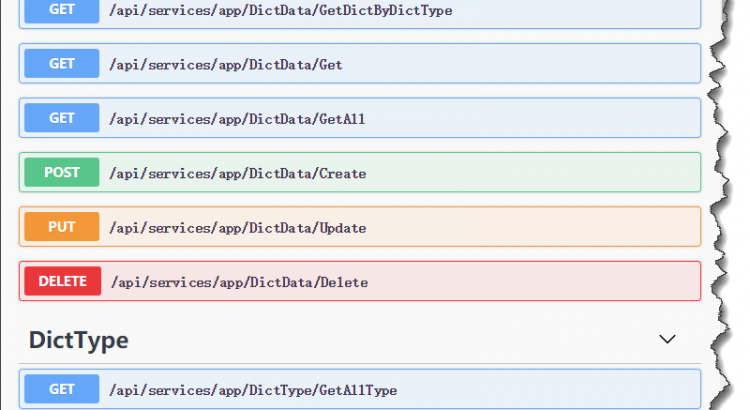Click the red DELETE method badge
Screen dimensions: 750x410
62,282
